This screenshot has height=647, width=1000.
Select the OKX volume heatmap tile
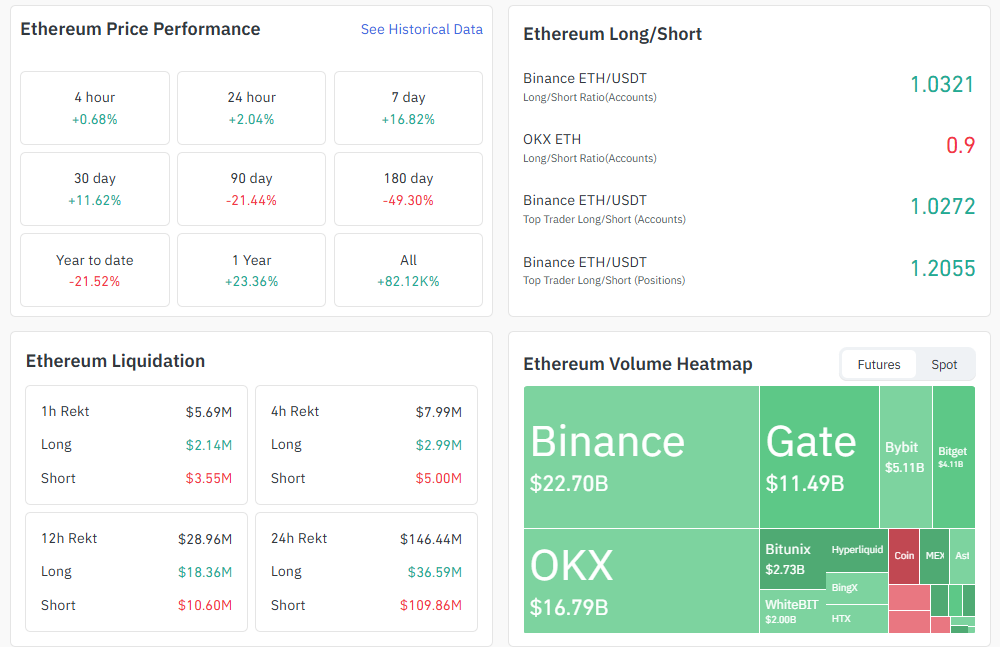tap(641, 580)
